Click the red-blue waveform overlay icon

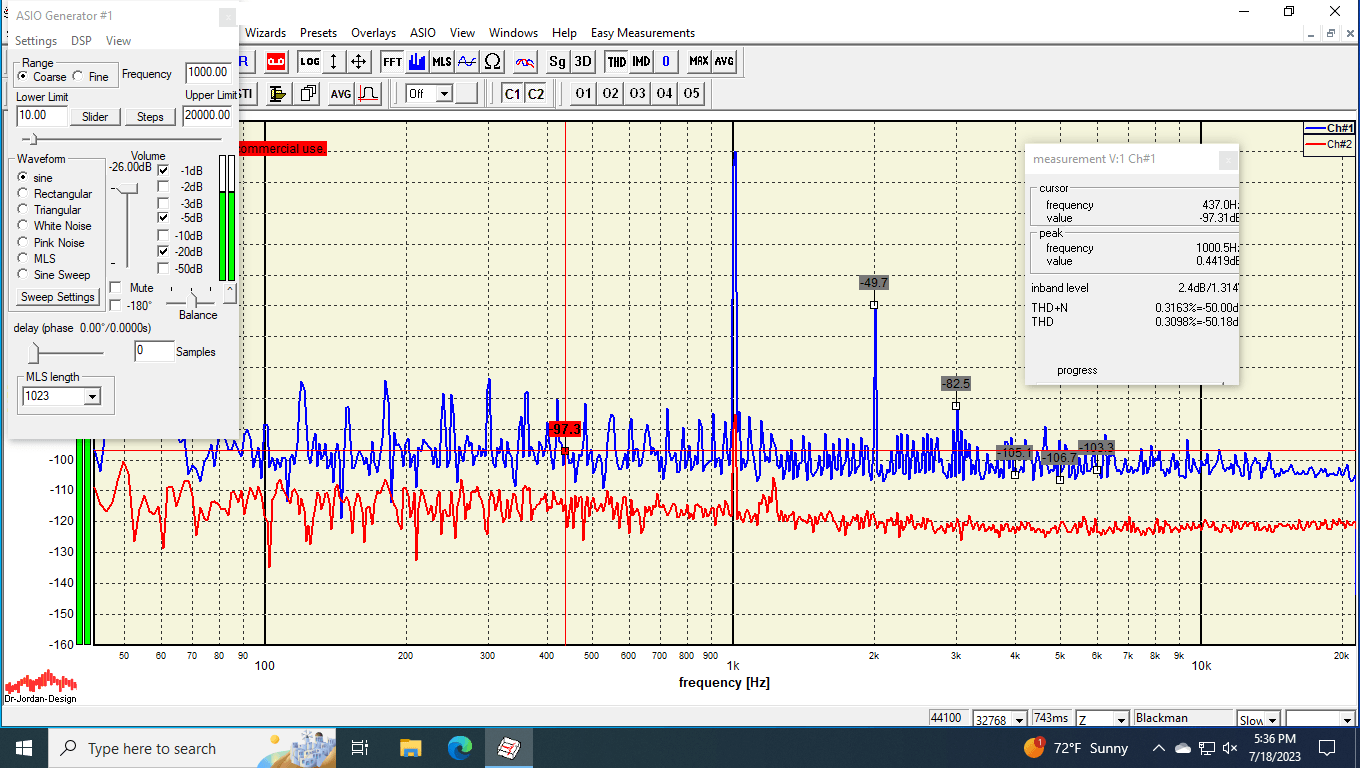click(525, 61)
